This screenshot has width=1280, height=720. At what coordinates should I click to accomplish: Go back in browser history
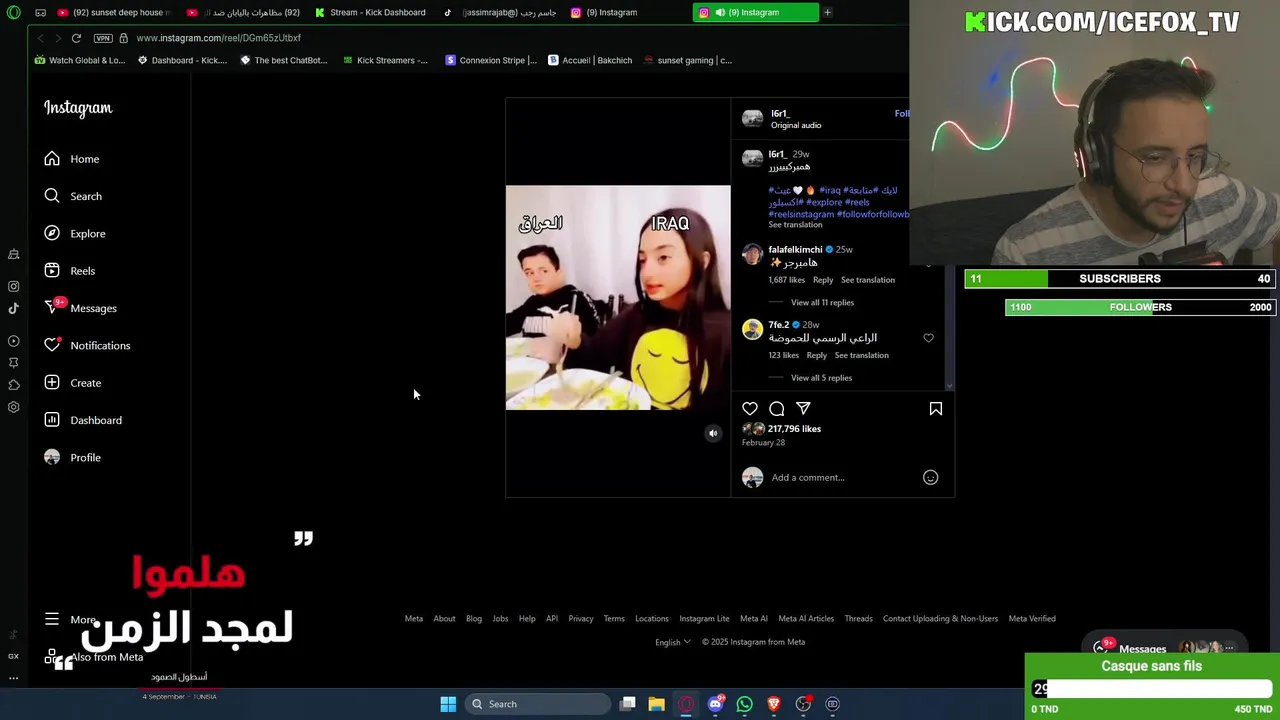pyautogui.click(x=40, y=38)
